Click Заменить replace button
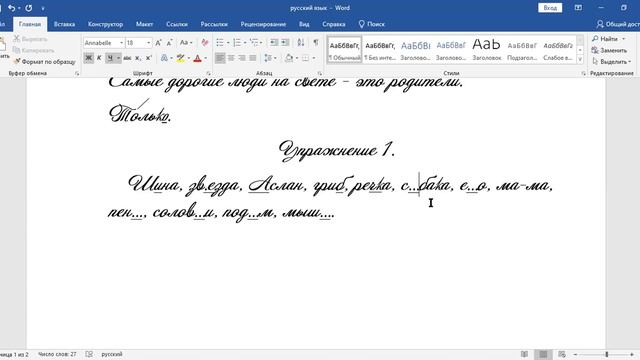The height and width of the screenshot is (360, 640). pos(610,50)
